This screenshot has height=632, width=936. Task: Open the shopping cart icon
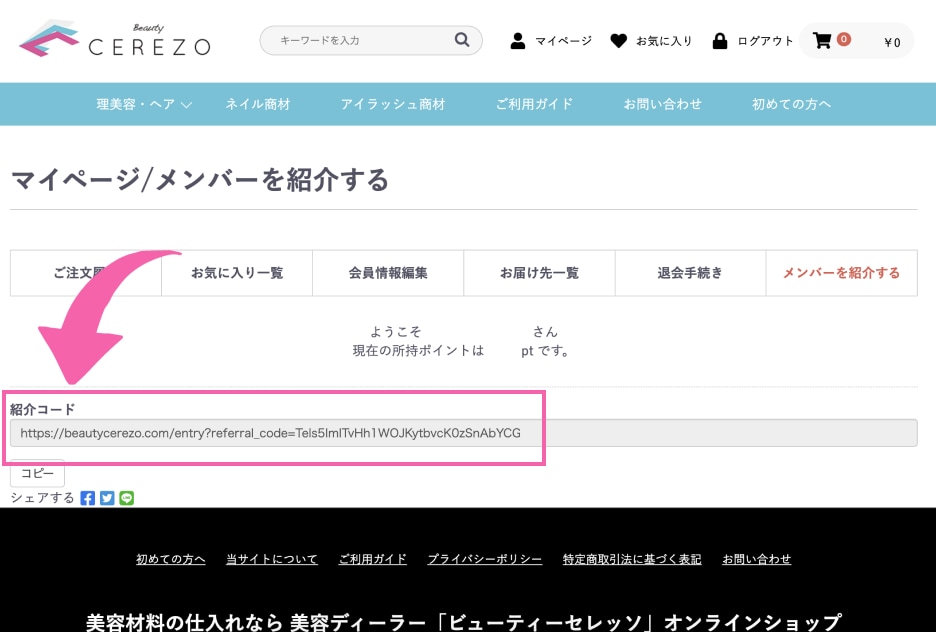click(x=822, y=41)
